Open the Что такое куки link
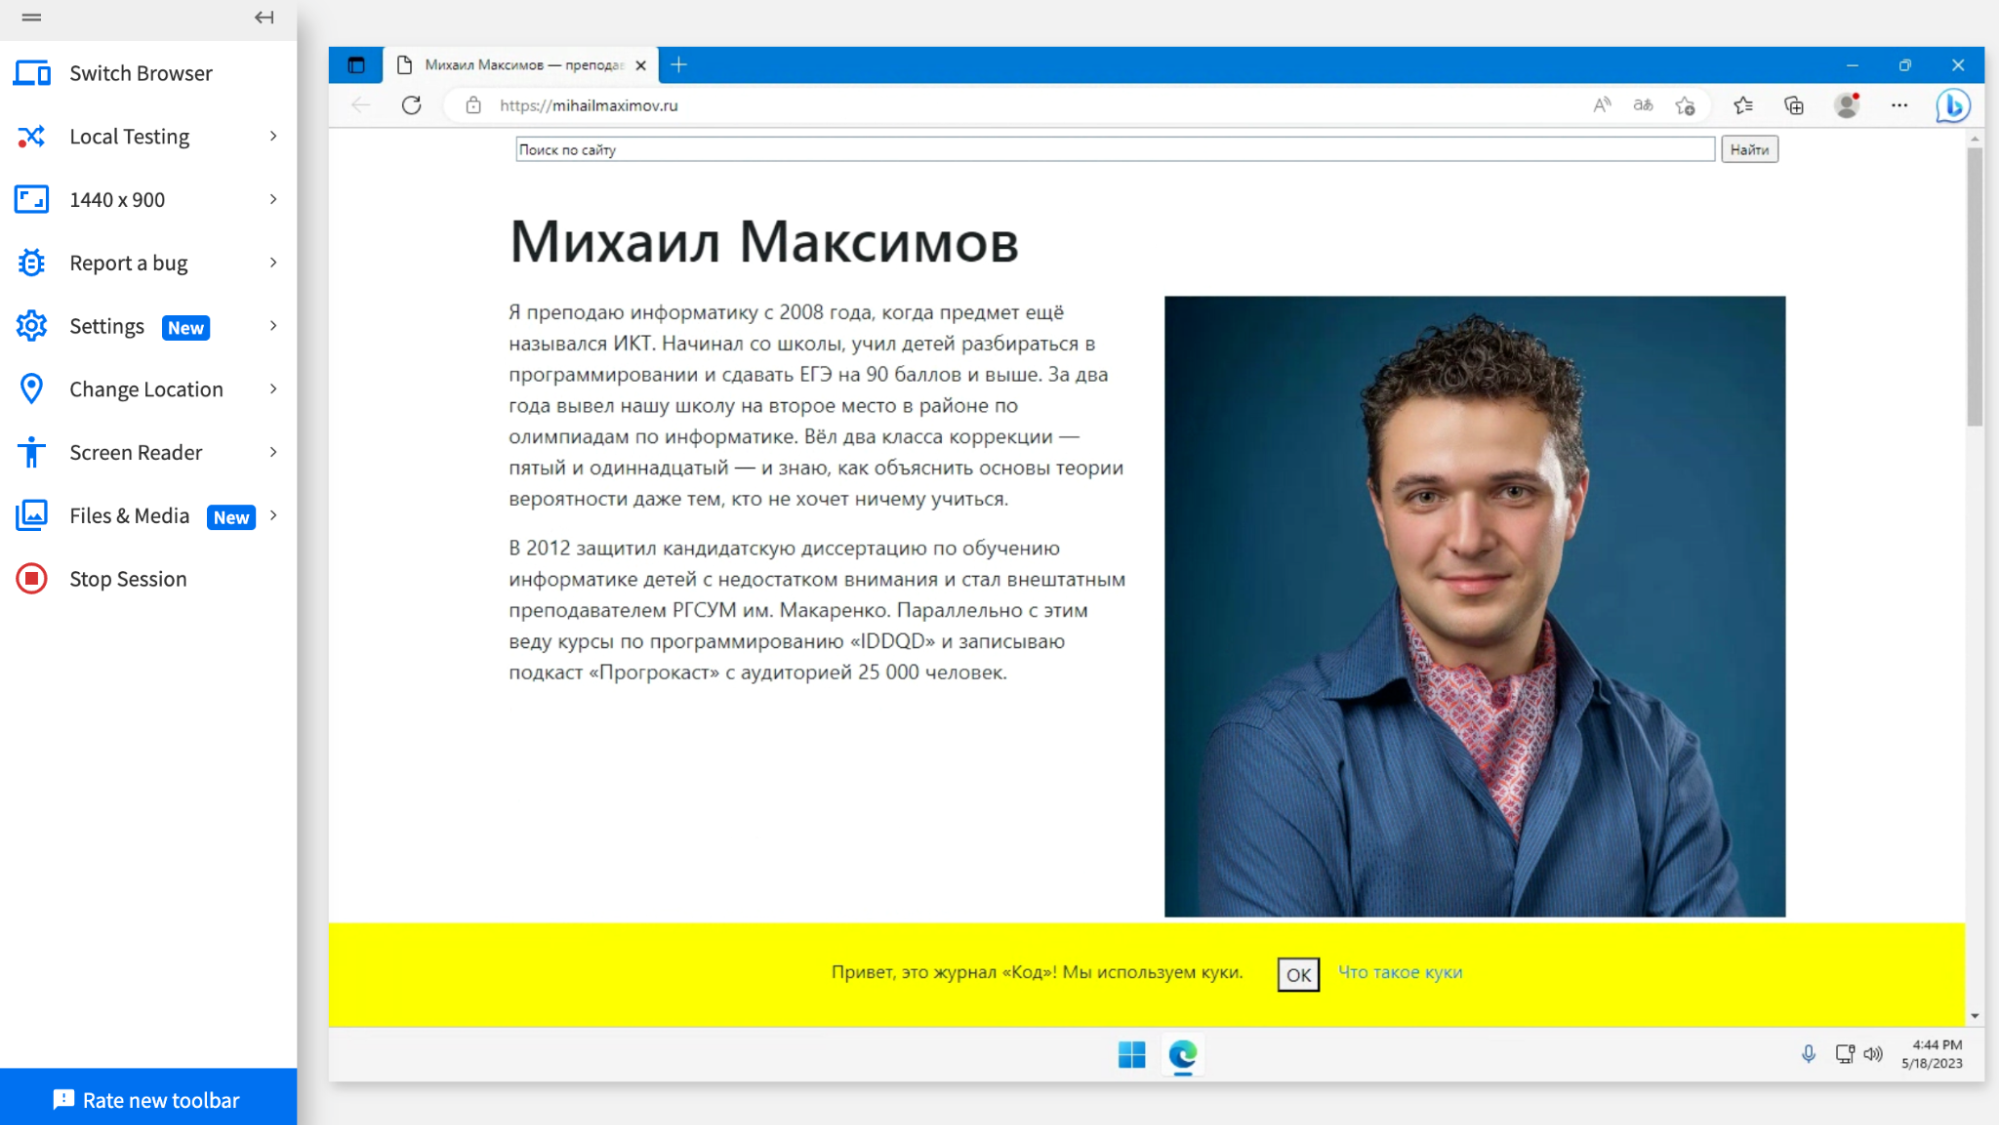The width and height of the screenshot is (1999, 1126). point(1399,972)
